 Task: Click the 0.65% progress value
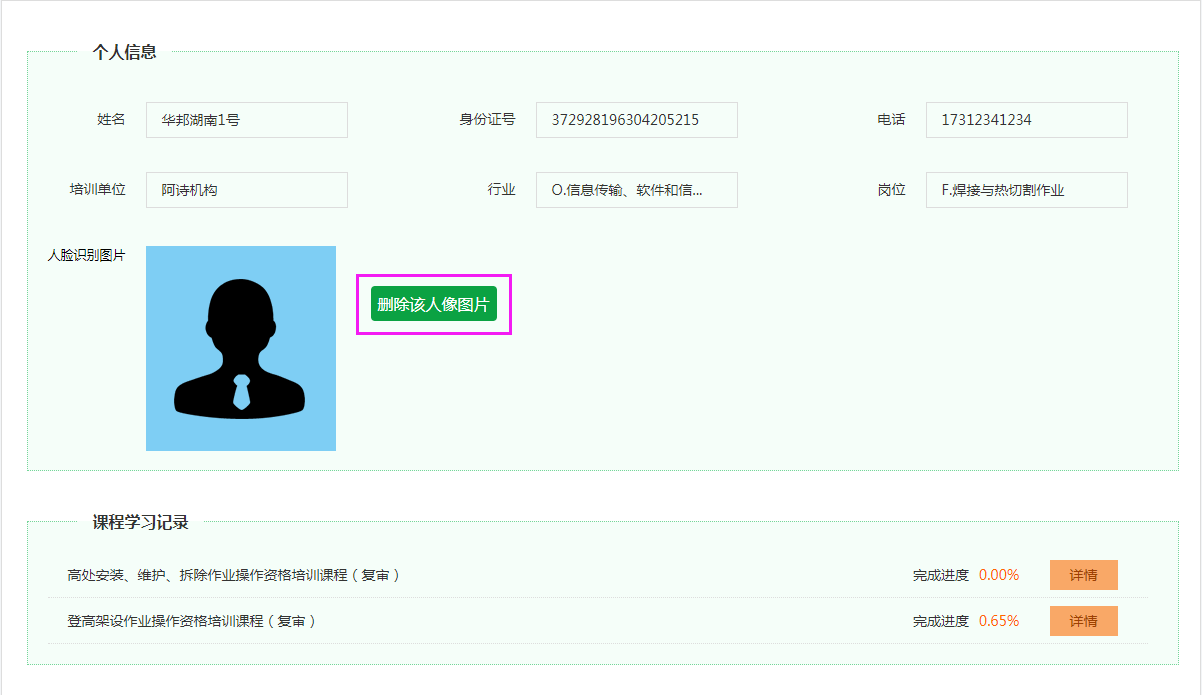pos(999,621)
